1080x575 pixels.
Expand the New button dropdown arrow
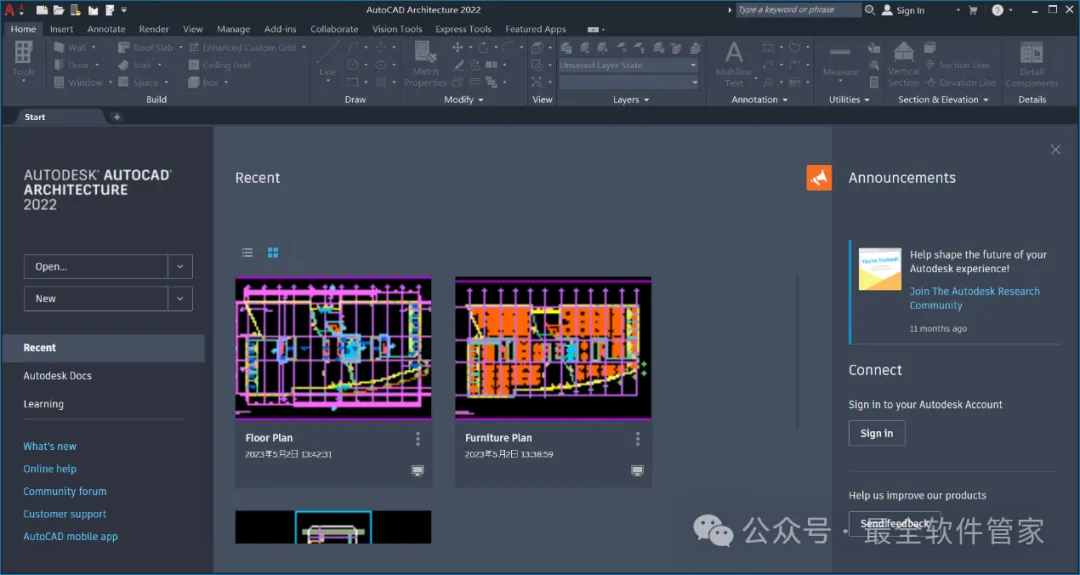click(180, 299)
